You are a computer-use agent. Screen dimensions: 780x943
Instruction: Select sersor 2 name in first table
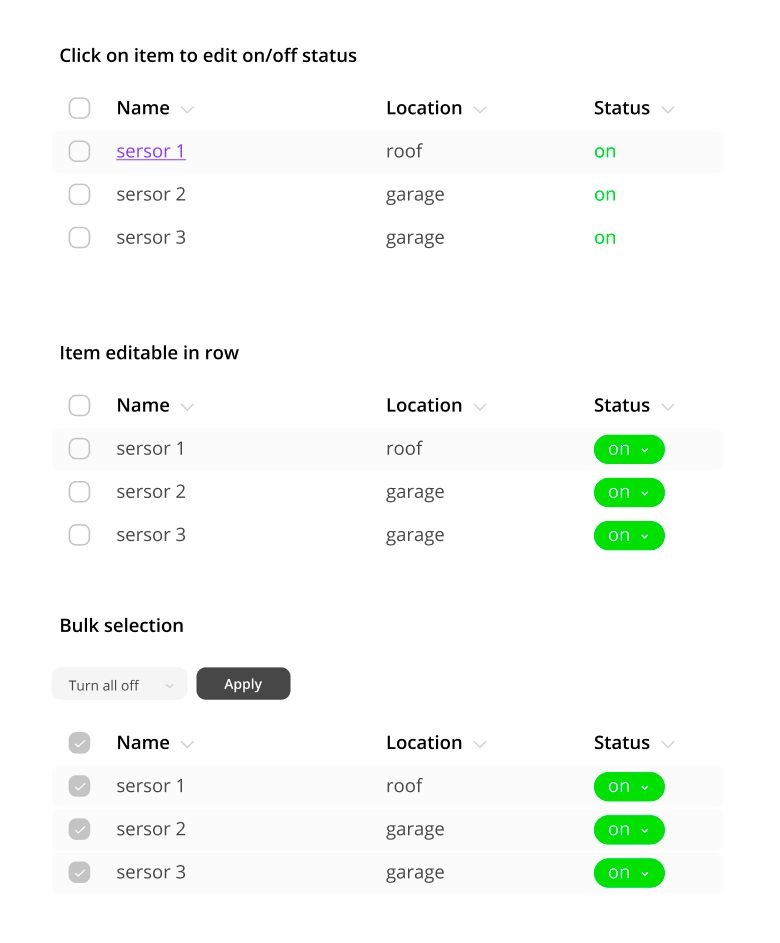(151, 194)
